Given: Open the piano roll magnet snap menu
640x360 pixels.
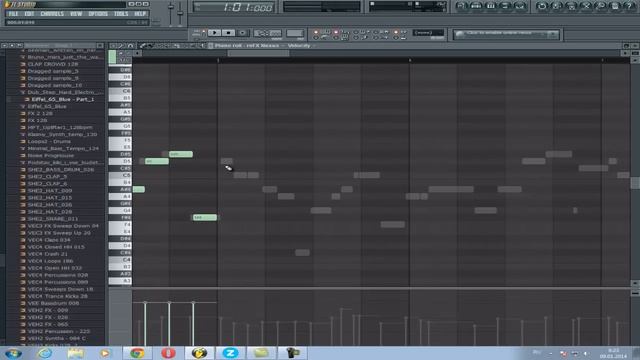Looking at the screenshot, I should (131, 46).
